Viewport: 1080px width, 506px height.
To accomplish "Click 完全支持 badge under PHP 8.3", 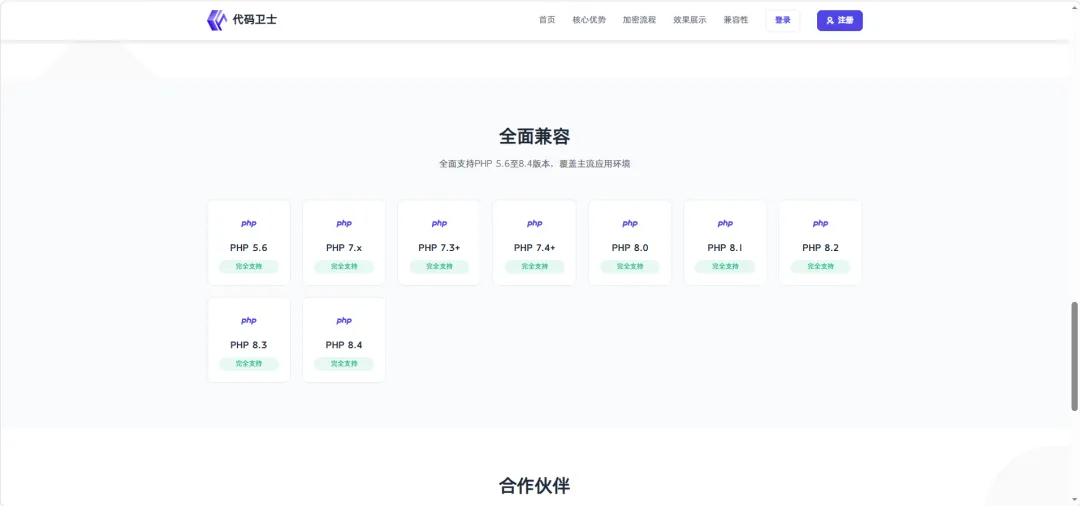I will click(x=249, y=363).
